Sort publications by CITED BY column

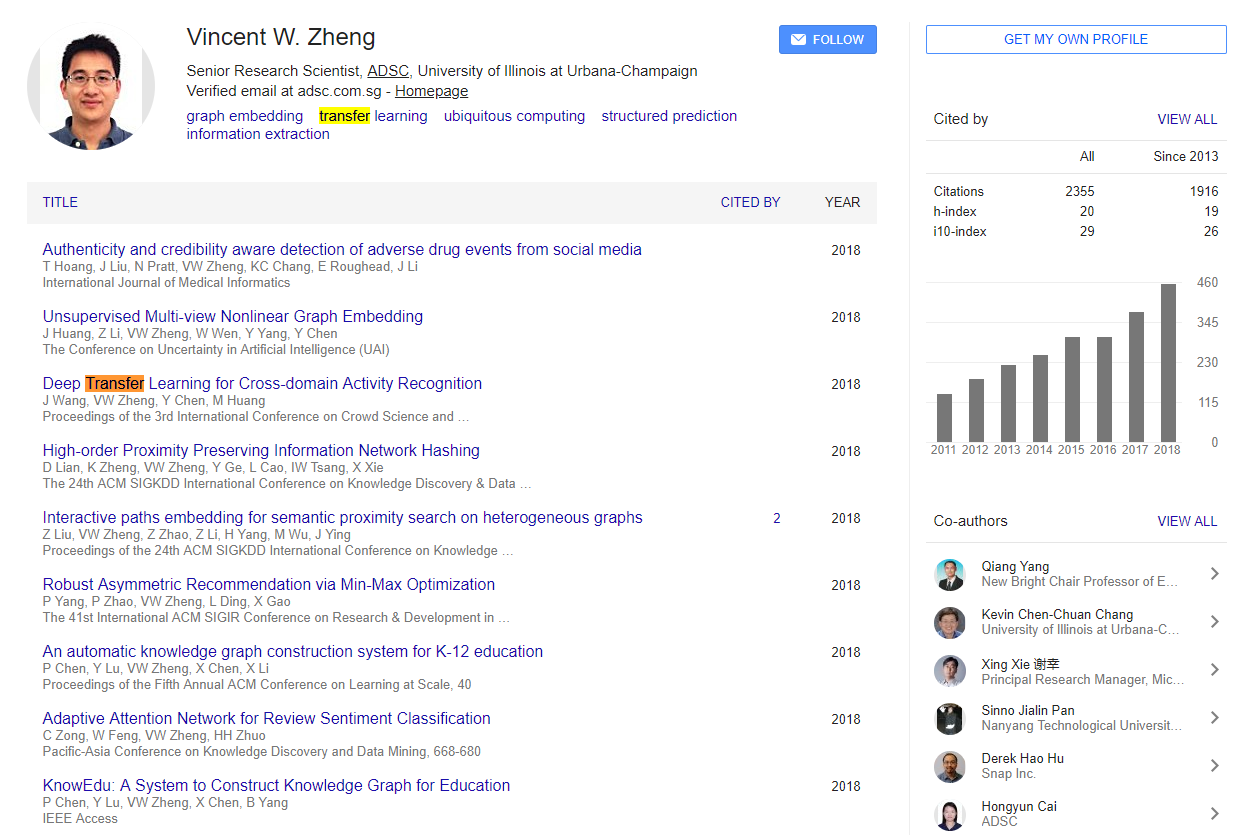[750, 202]
